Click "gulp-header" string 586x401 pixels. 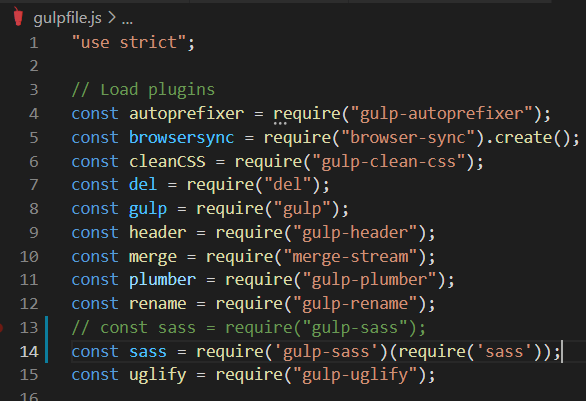coord(355,233)
